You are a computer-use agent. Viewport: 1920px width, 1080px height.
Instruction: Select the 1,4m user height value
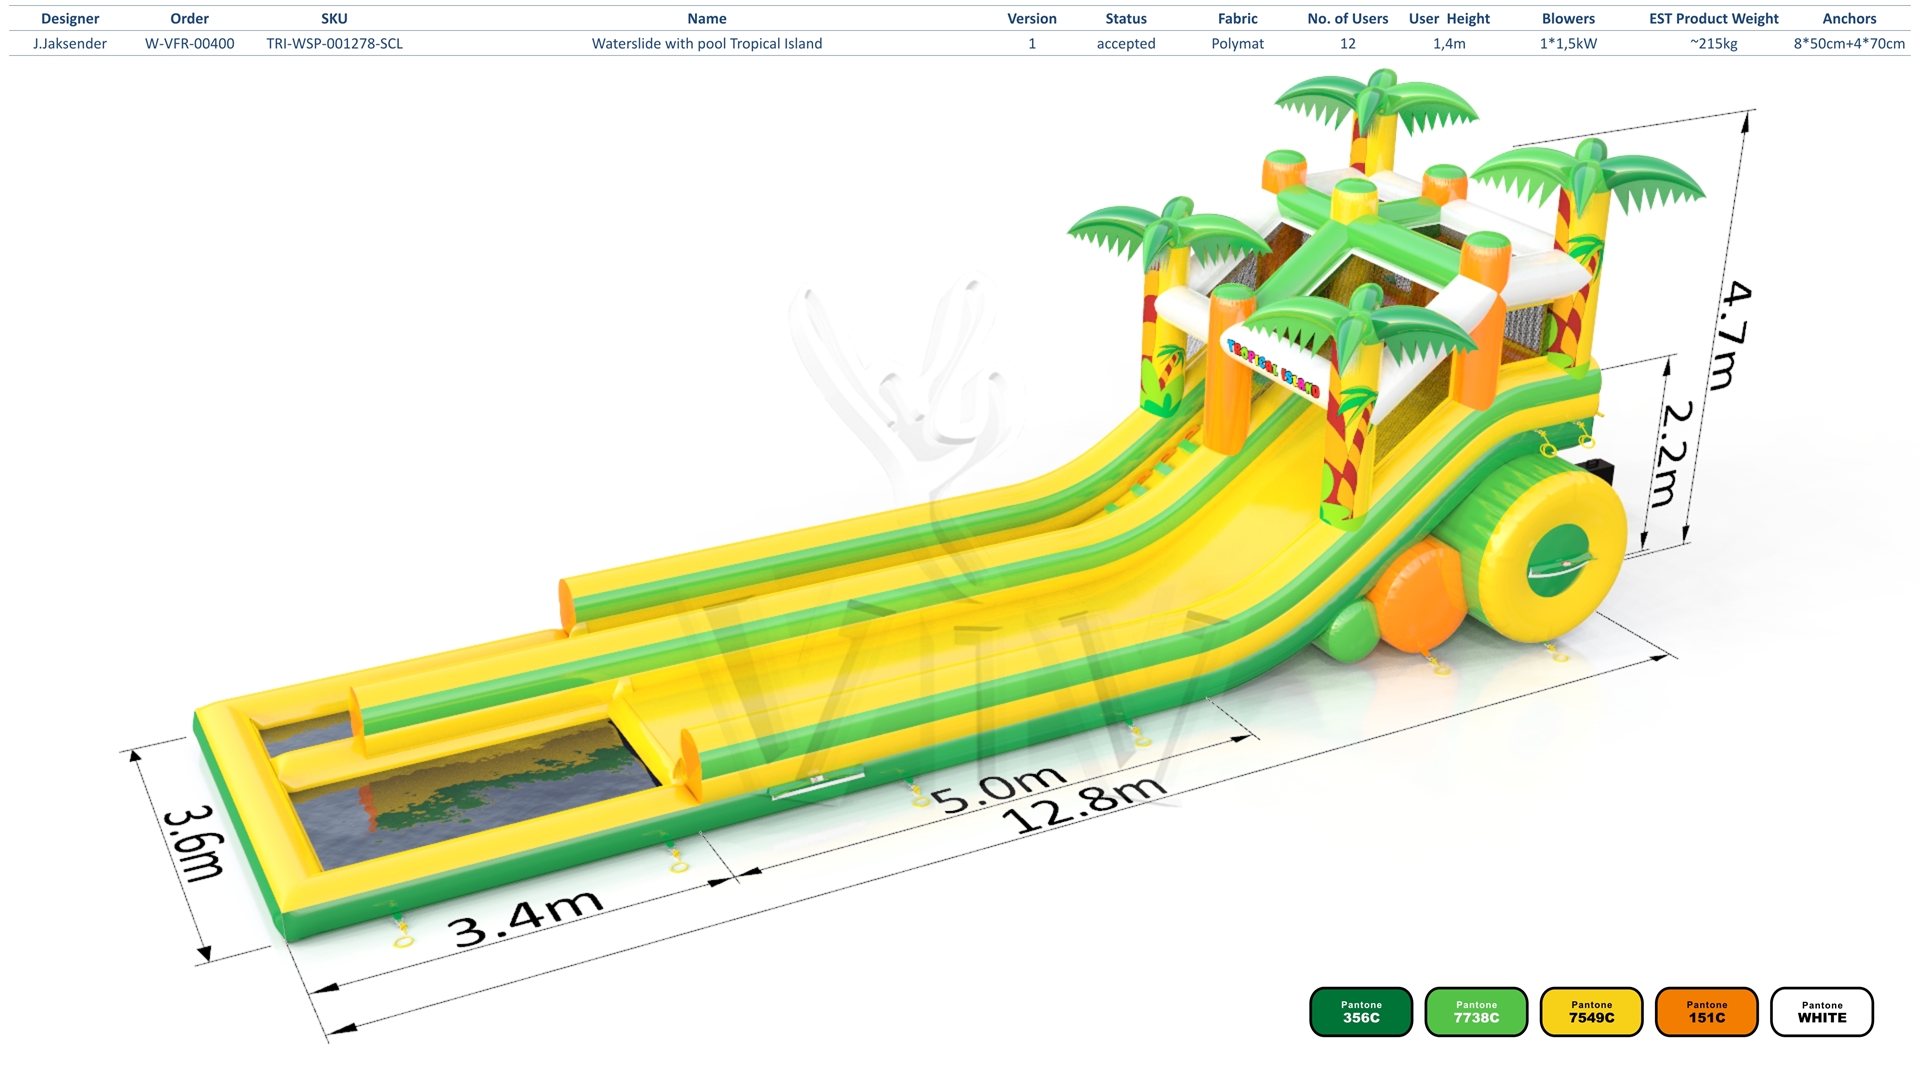coord(1449,43)
